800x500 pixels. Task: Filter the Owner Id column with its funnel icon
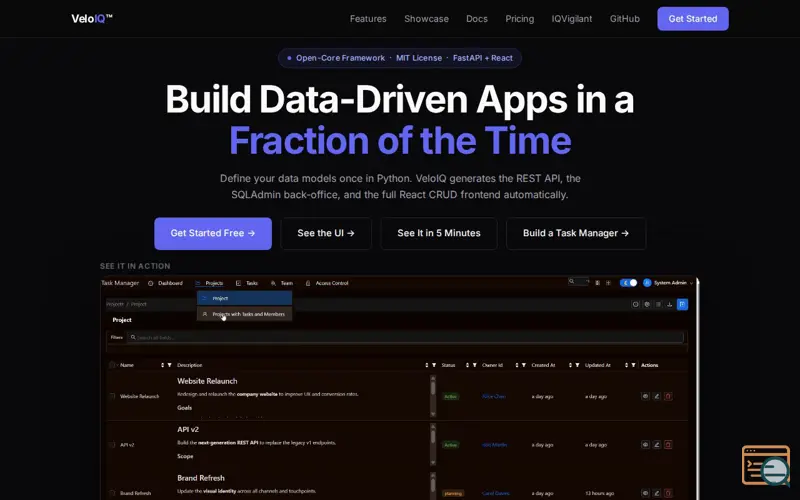(523, 365)
